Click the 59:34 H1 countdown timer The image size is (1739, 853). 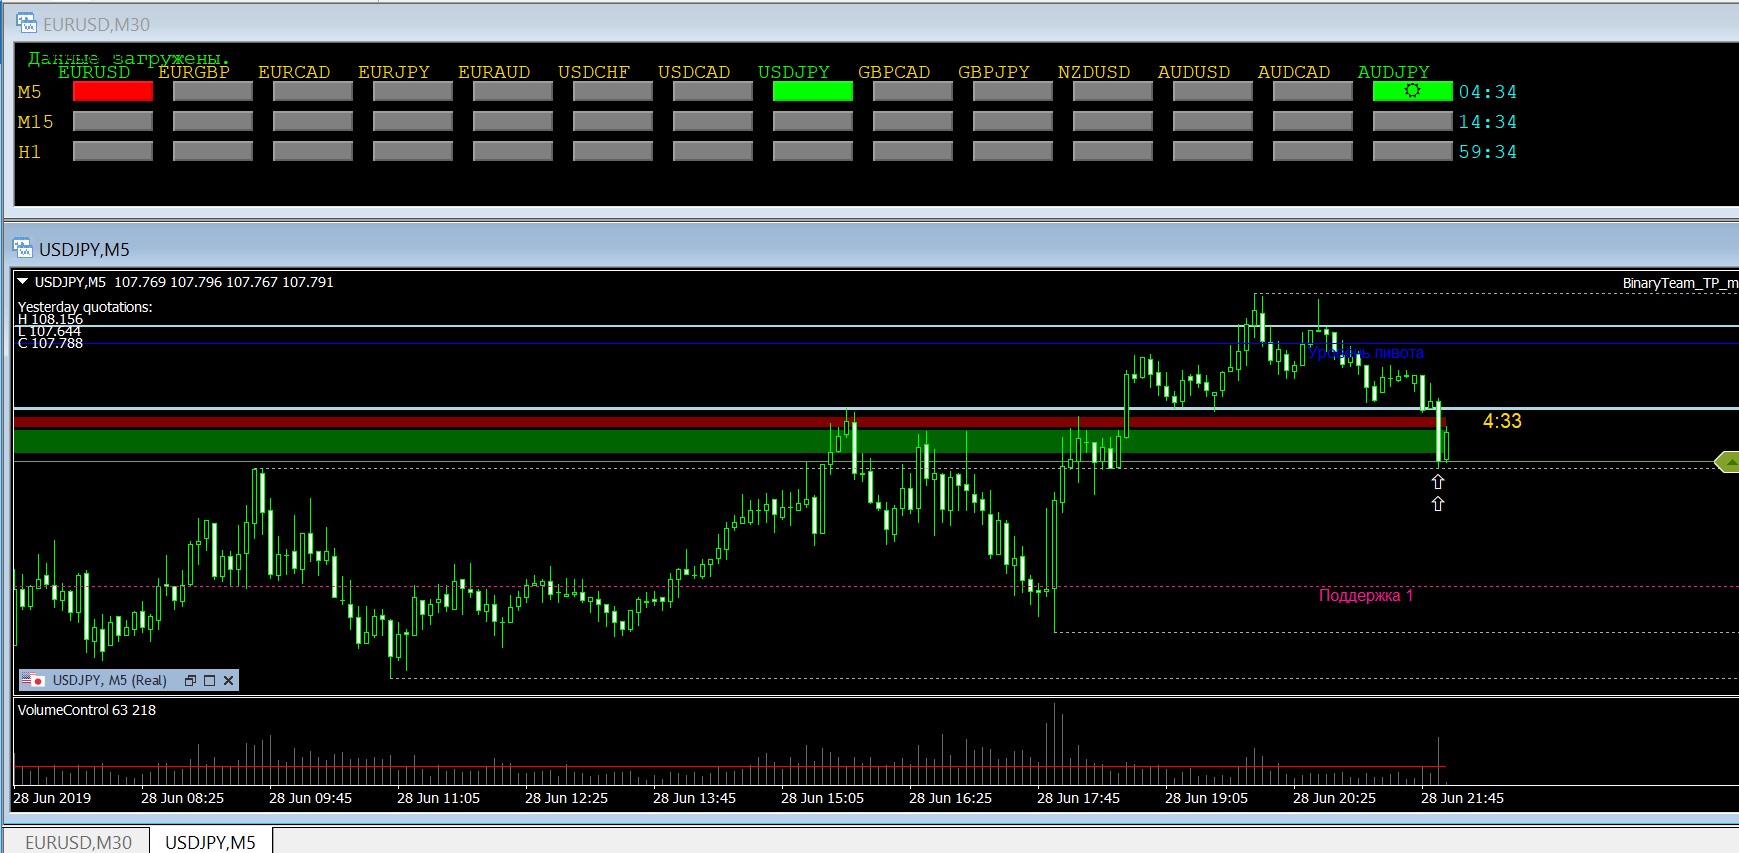[1488, 152]
